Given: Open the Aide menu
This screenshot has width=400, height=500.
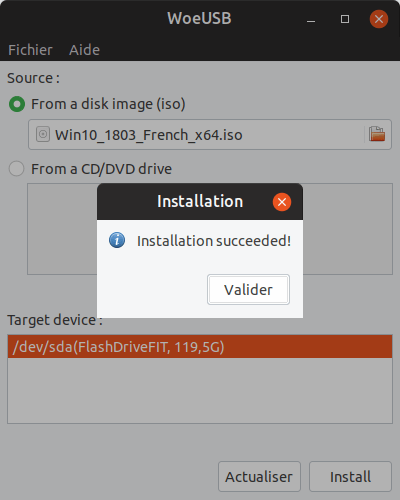Looking at the screenshot, I should [84, 50].
